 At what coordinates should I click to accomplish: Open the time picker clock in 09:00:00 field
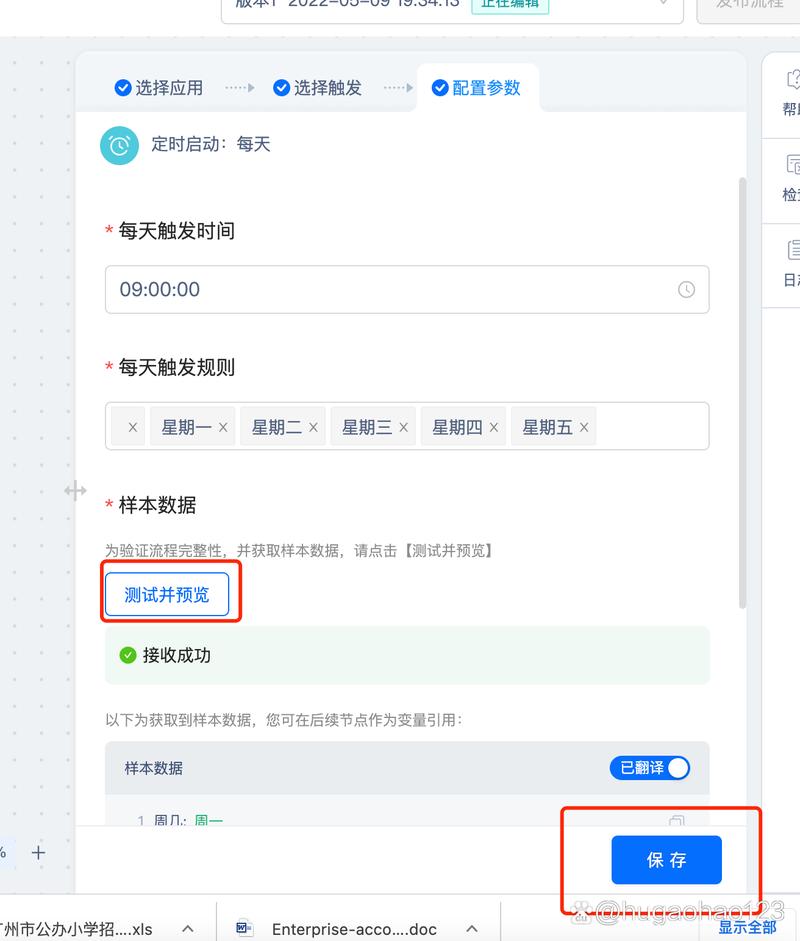(686, 289)
